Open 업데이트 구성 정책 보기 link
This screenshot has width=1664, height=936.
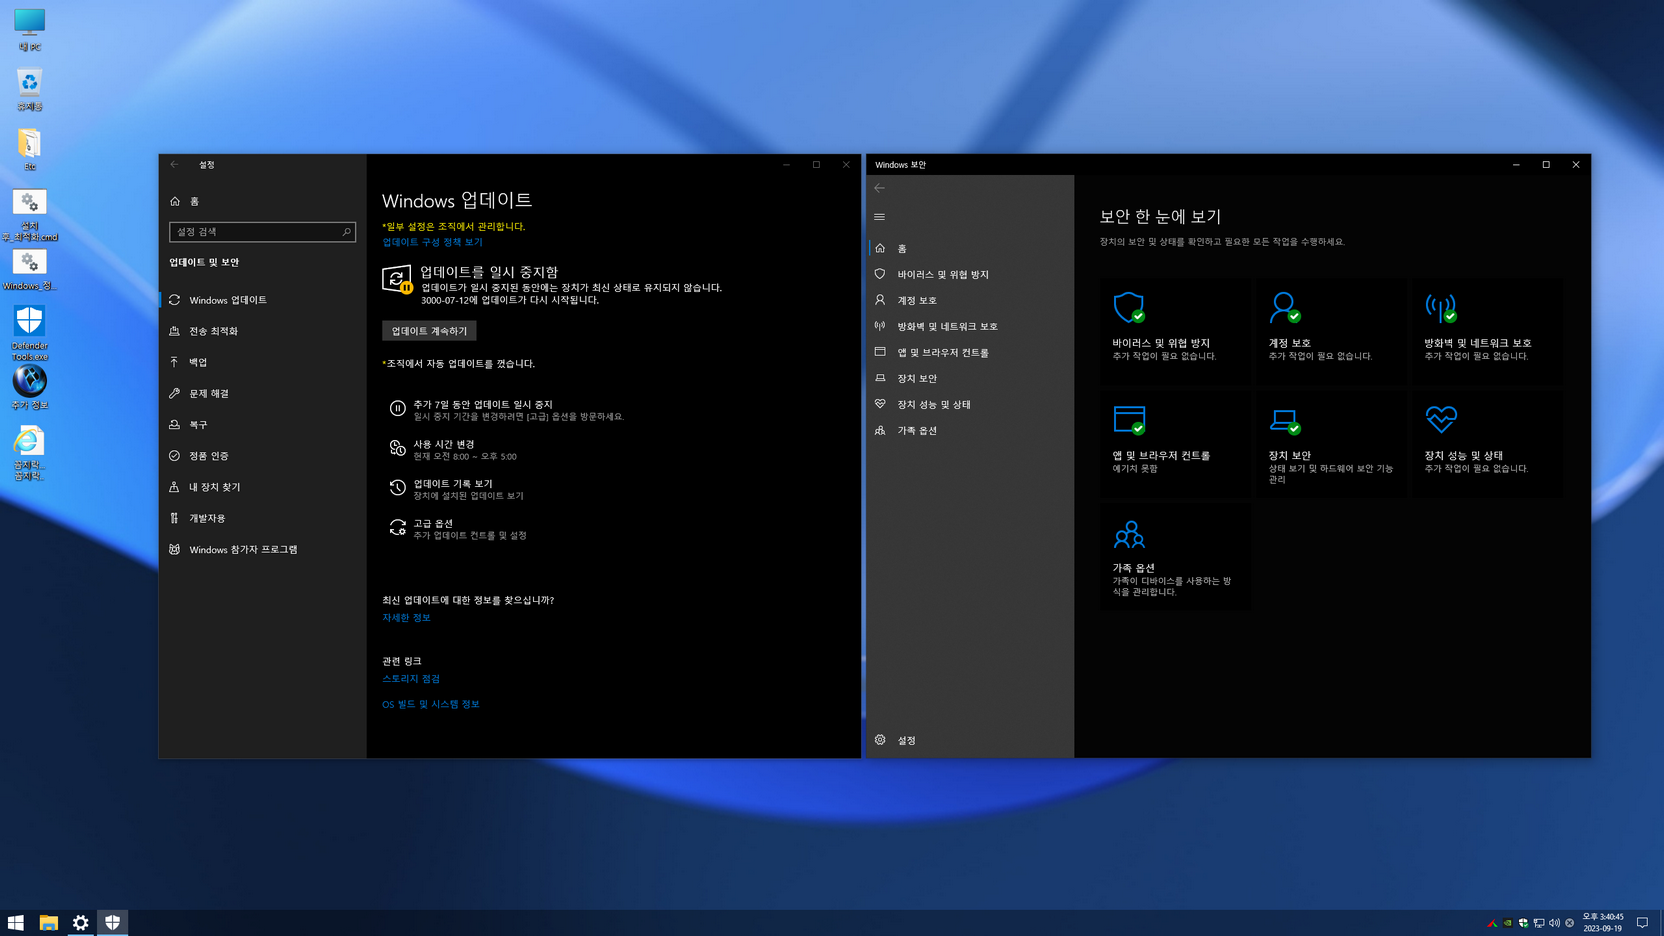432,242
